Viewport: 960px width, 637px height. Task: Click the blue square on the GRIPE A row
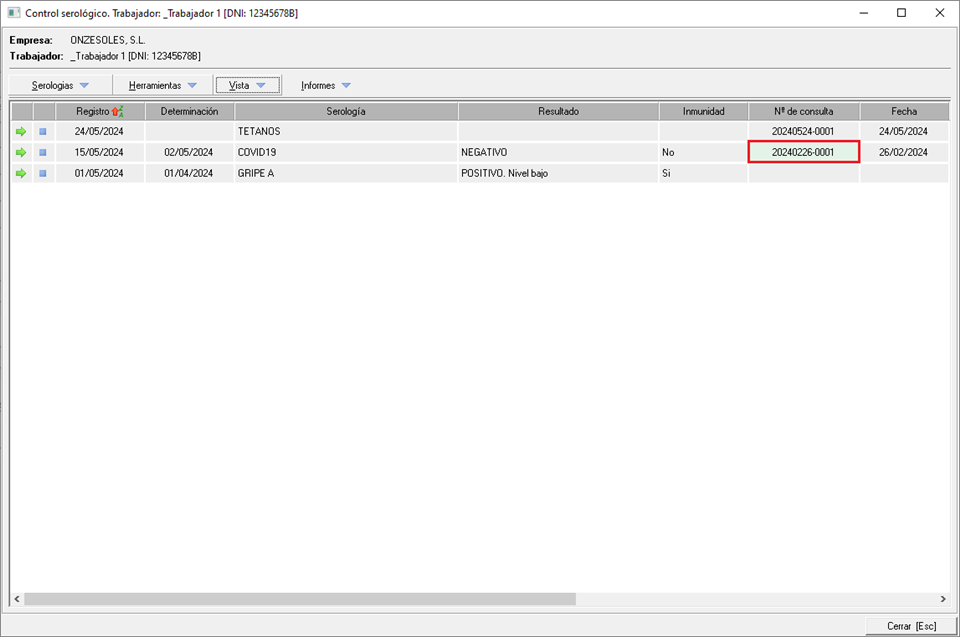coord(43,173)
